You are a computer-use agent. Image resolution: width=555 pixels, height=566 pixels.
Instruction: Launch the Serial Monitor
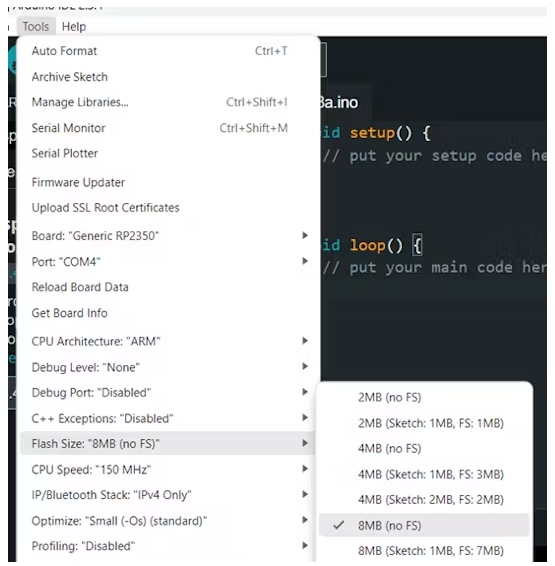(168, 128)
